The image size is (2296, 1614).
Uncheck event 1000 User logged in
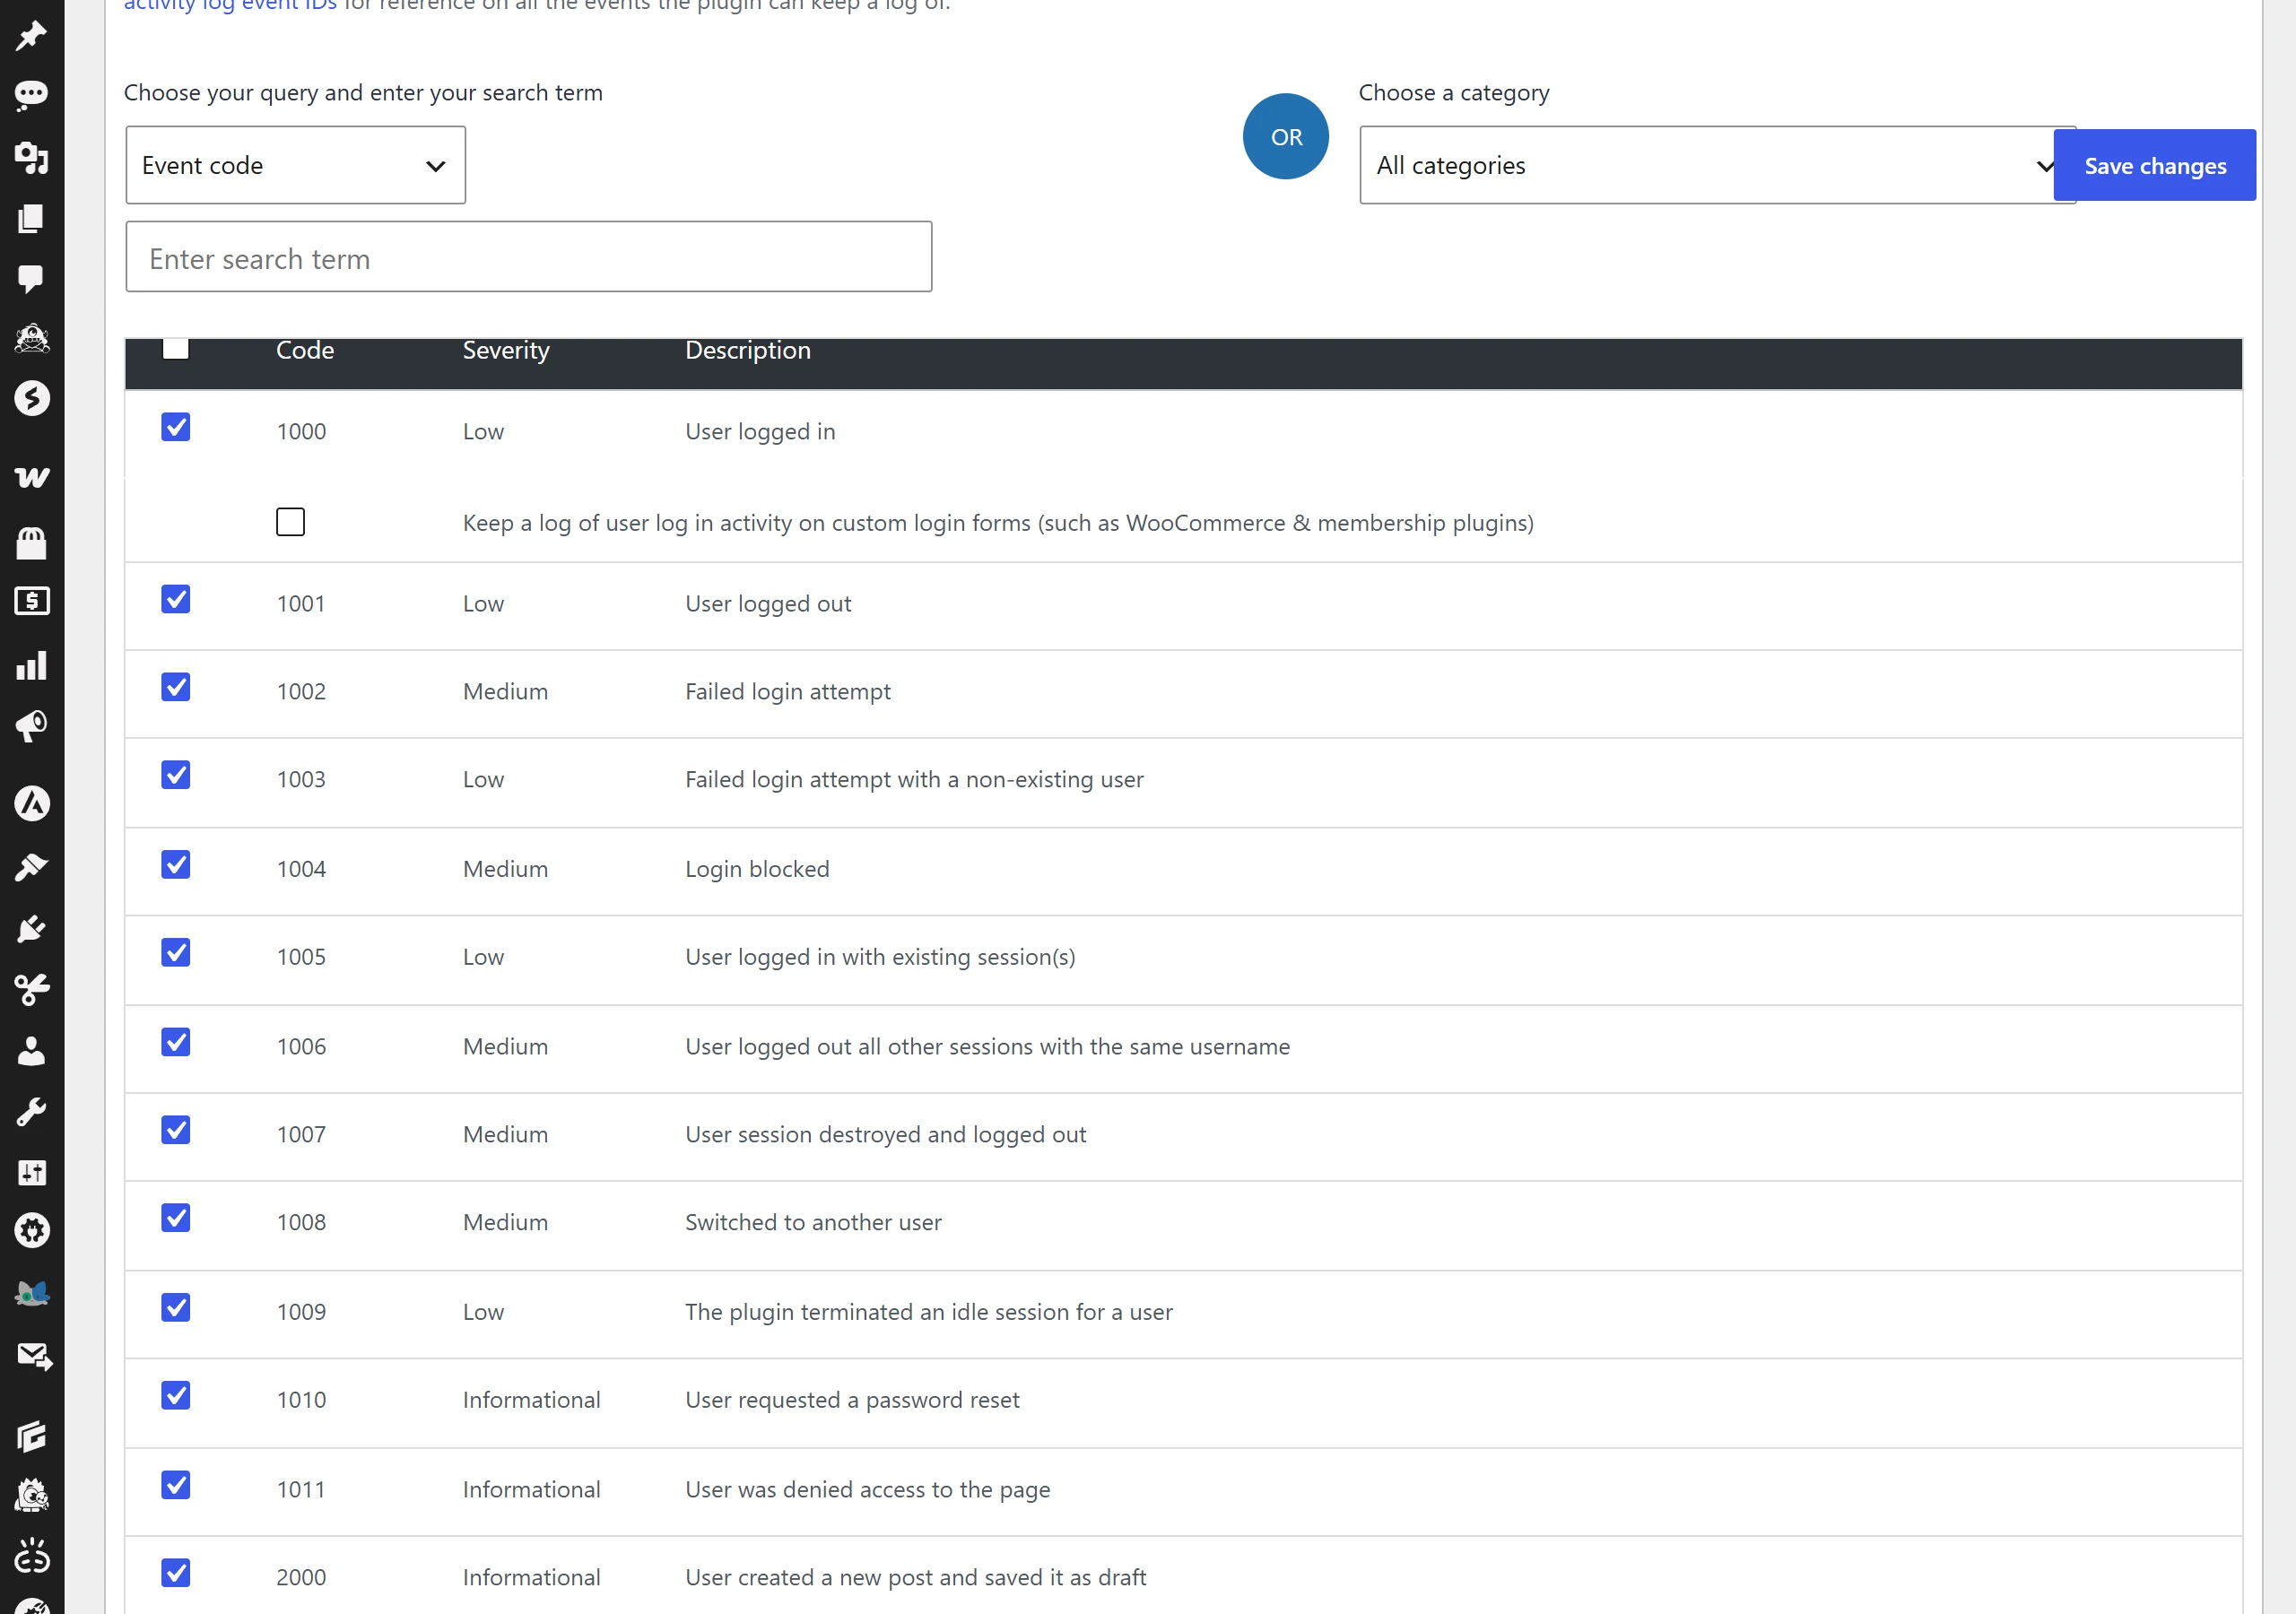pyautogui.click(x=175, y=427)
